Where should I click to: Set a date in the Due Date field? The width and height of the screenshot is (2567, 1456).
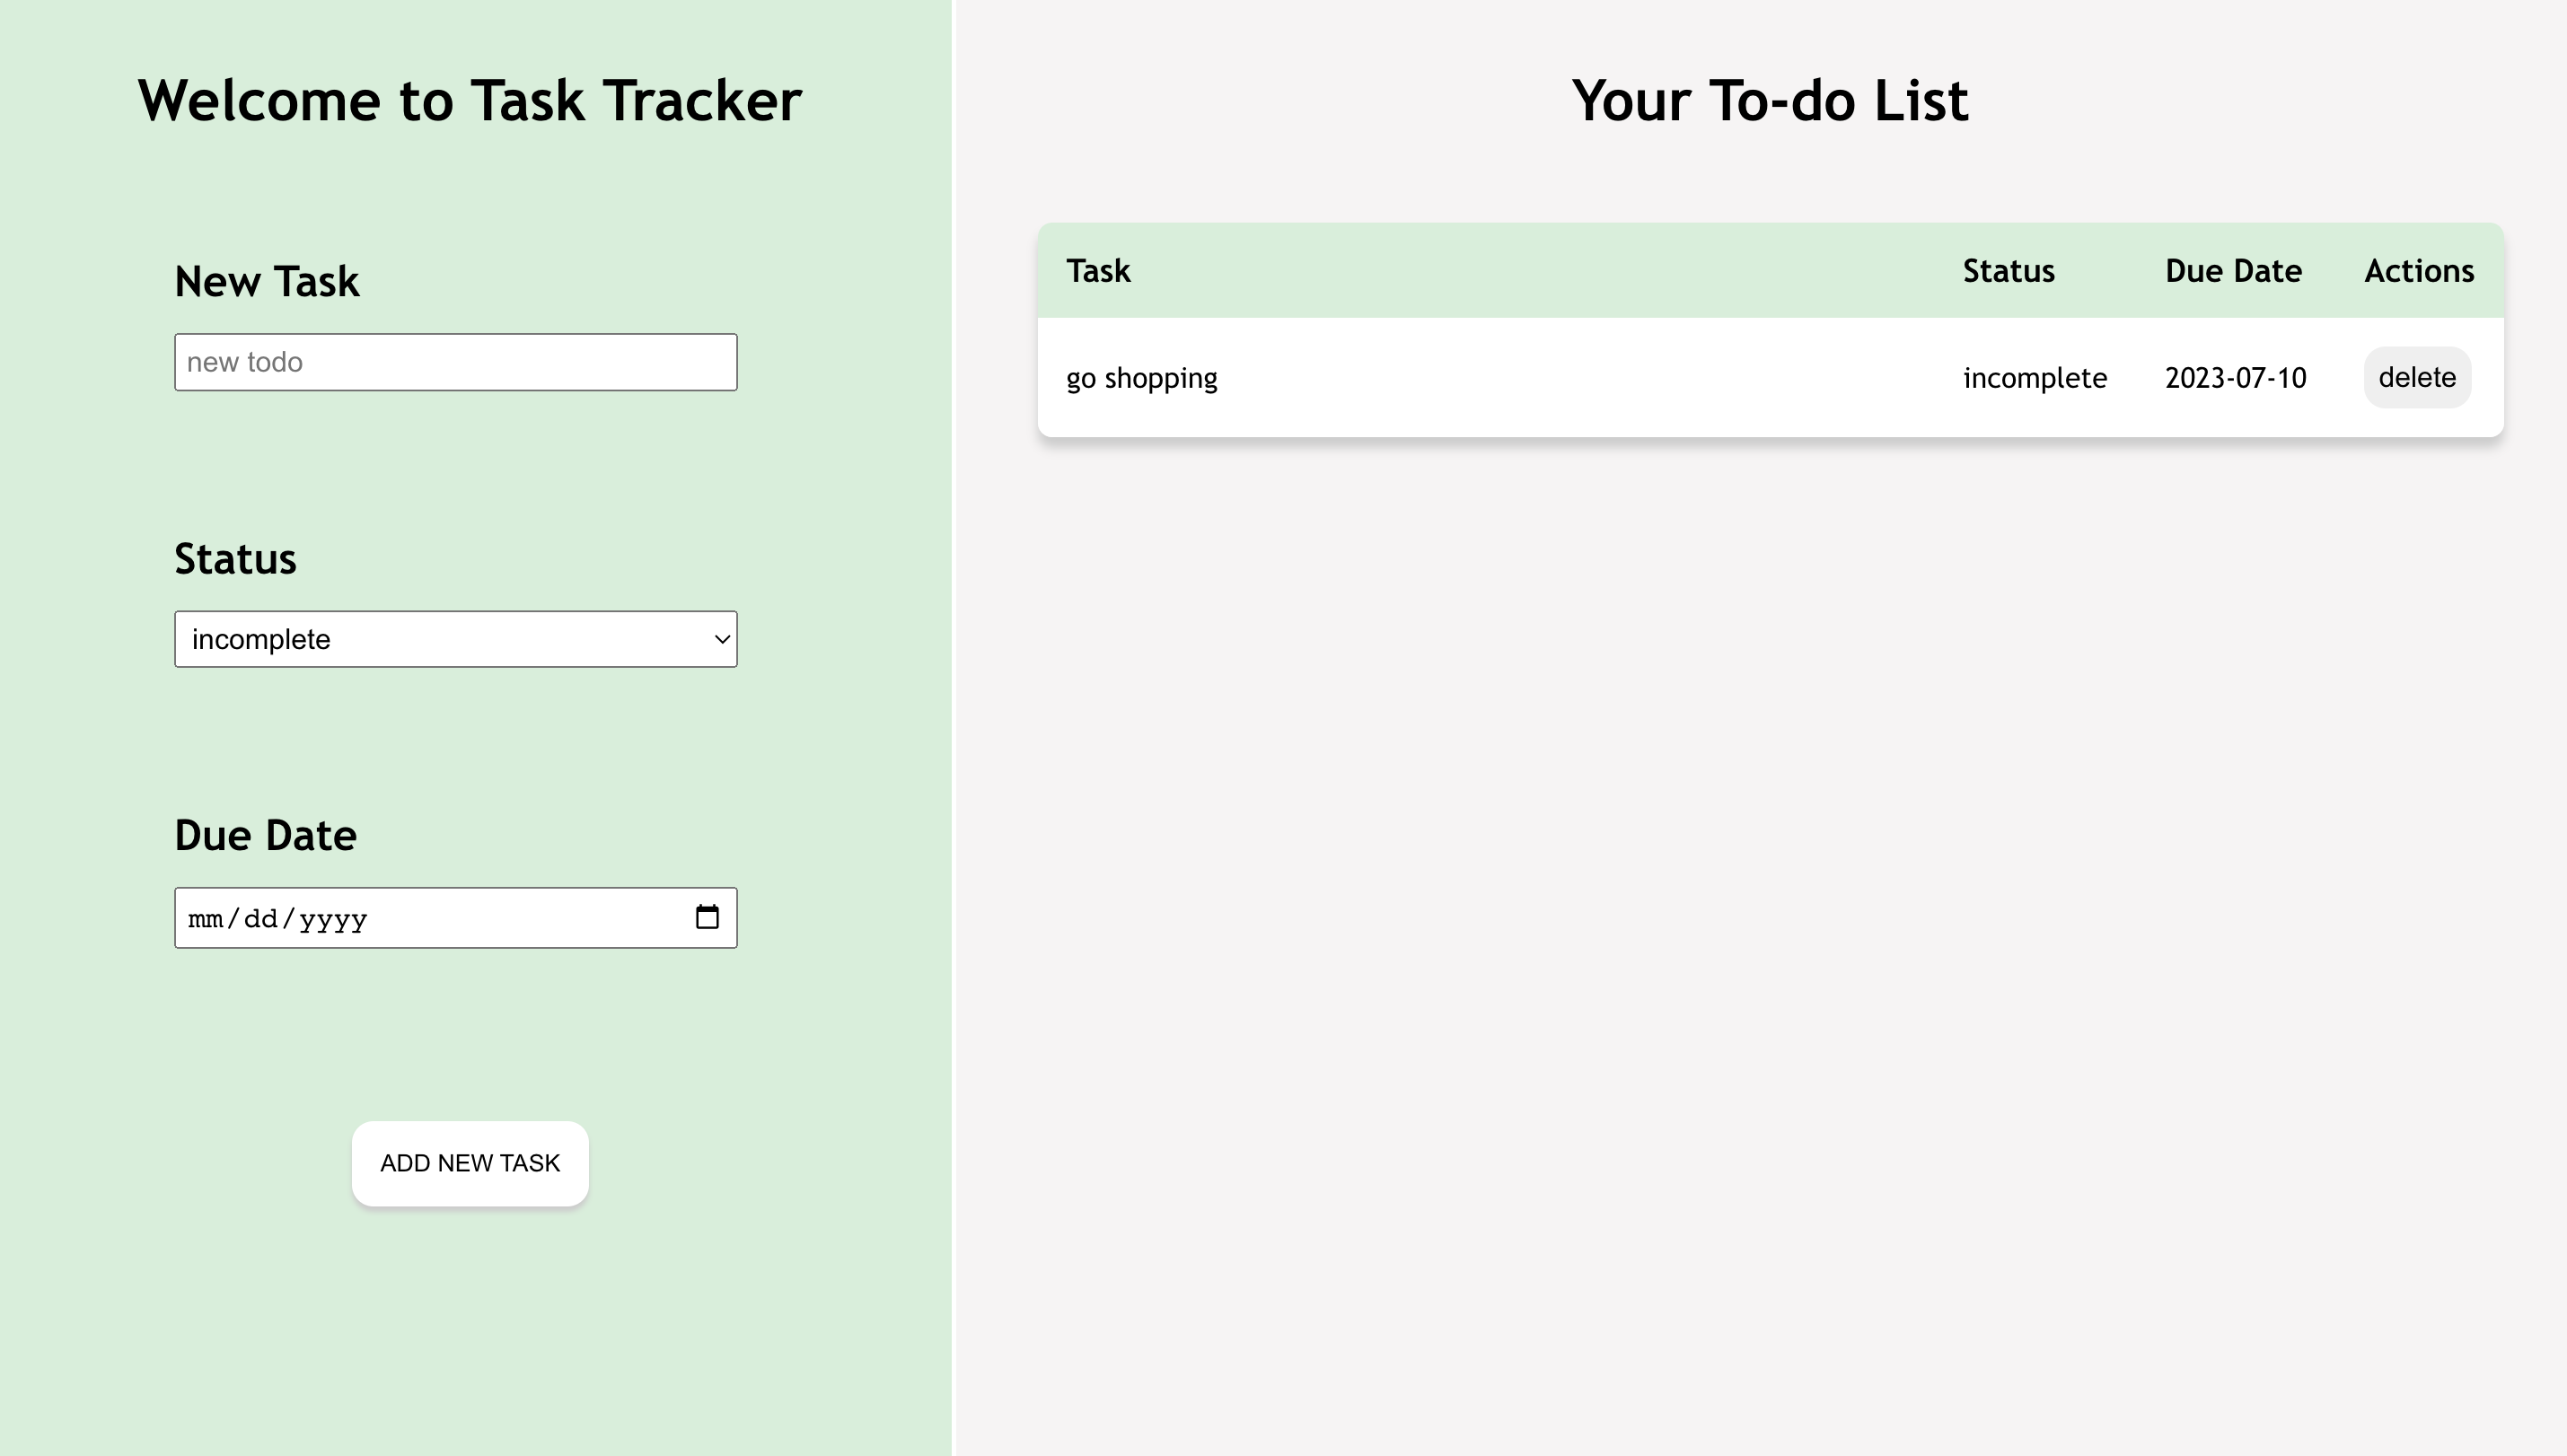pos(455,918)
